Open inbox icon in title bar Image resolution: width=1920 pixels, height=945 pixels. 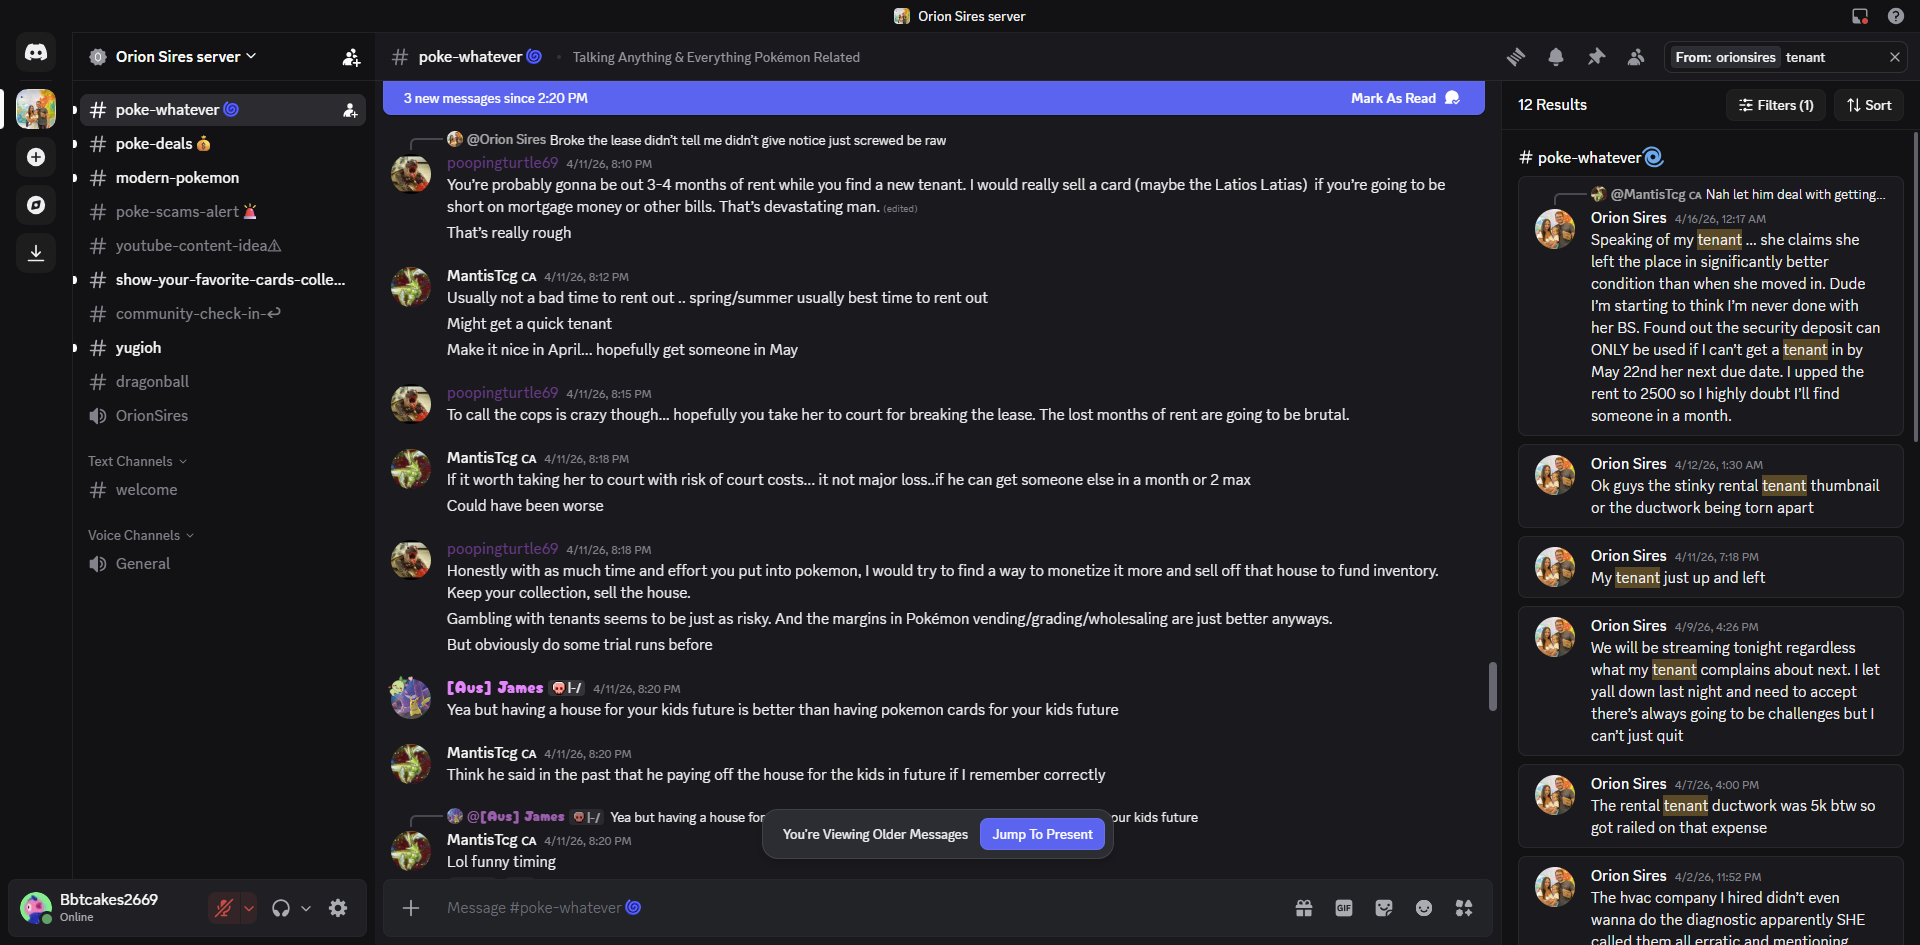click(x=1860, y=16)
